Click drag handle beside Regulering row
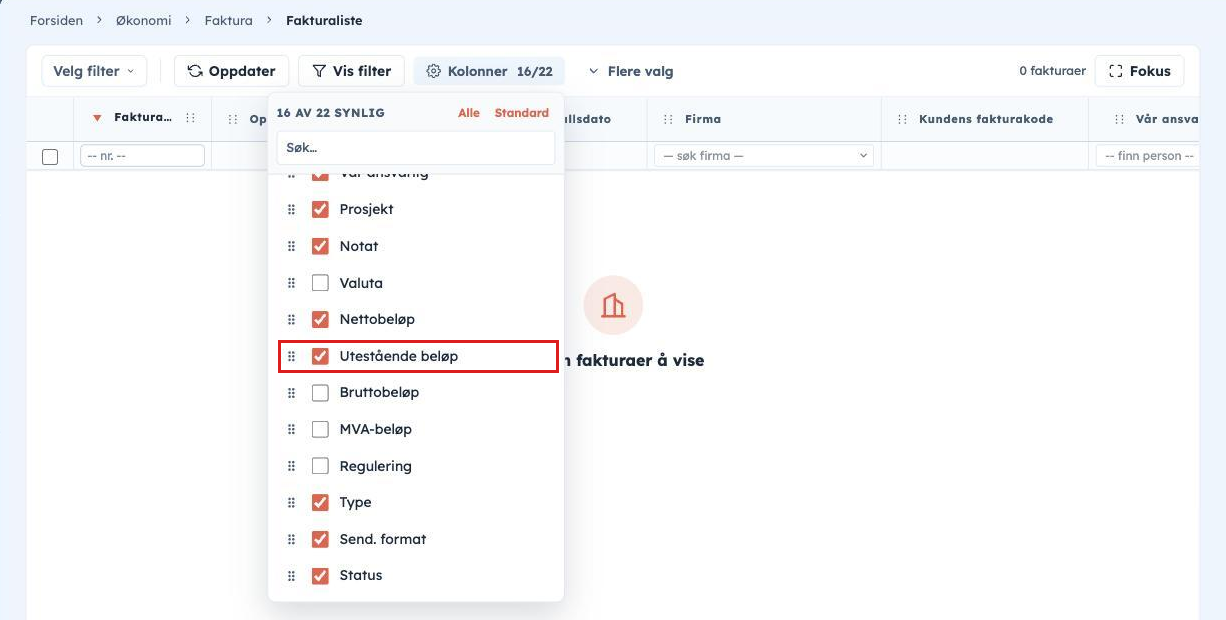This screenshot has width=1226, height=620. tap(292, 466)
